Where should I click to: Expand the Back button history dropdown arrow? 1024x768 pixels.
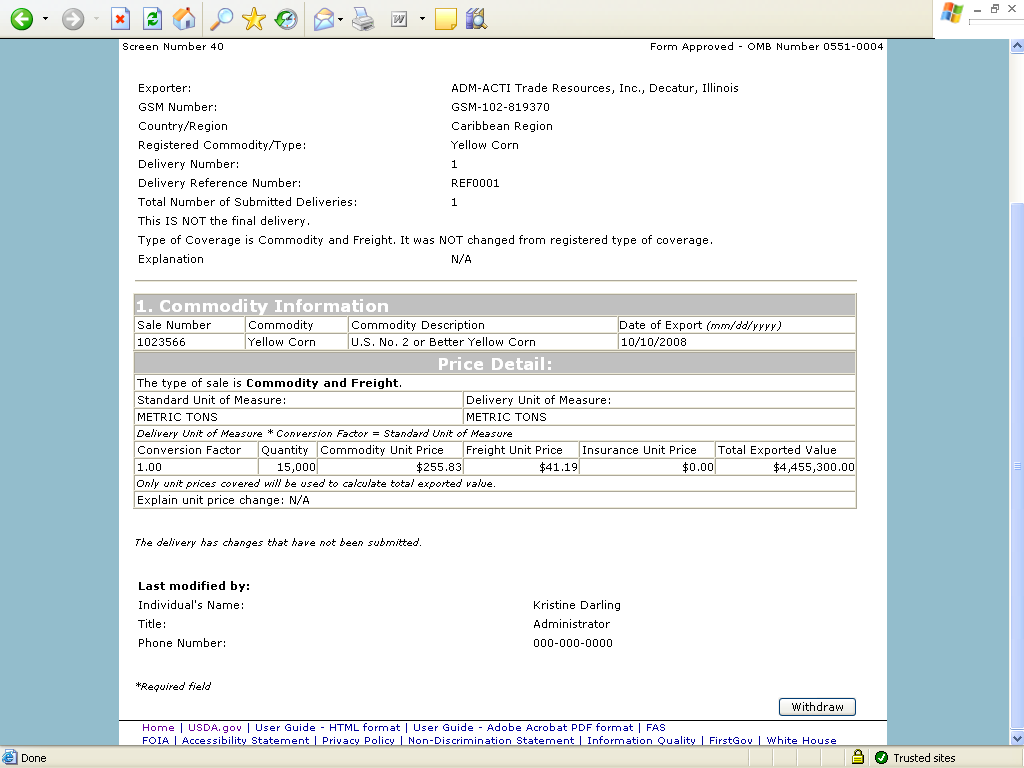point(45,19)
